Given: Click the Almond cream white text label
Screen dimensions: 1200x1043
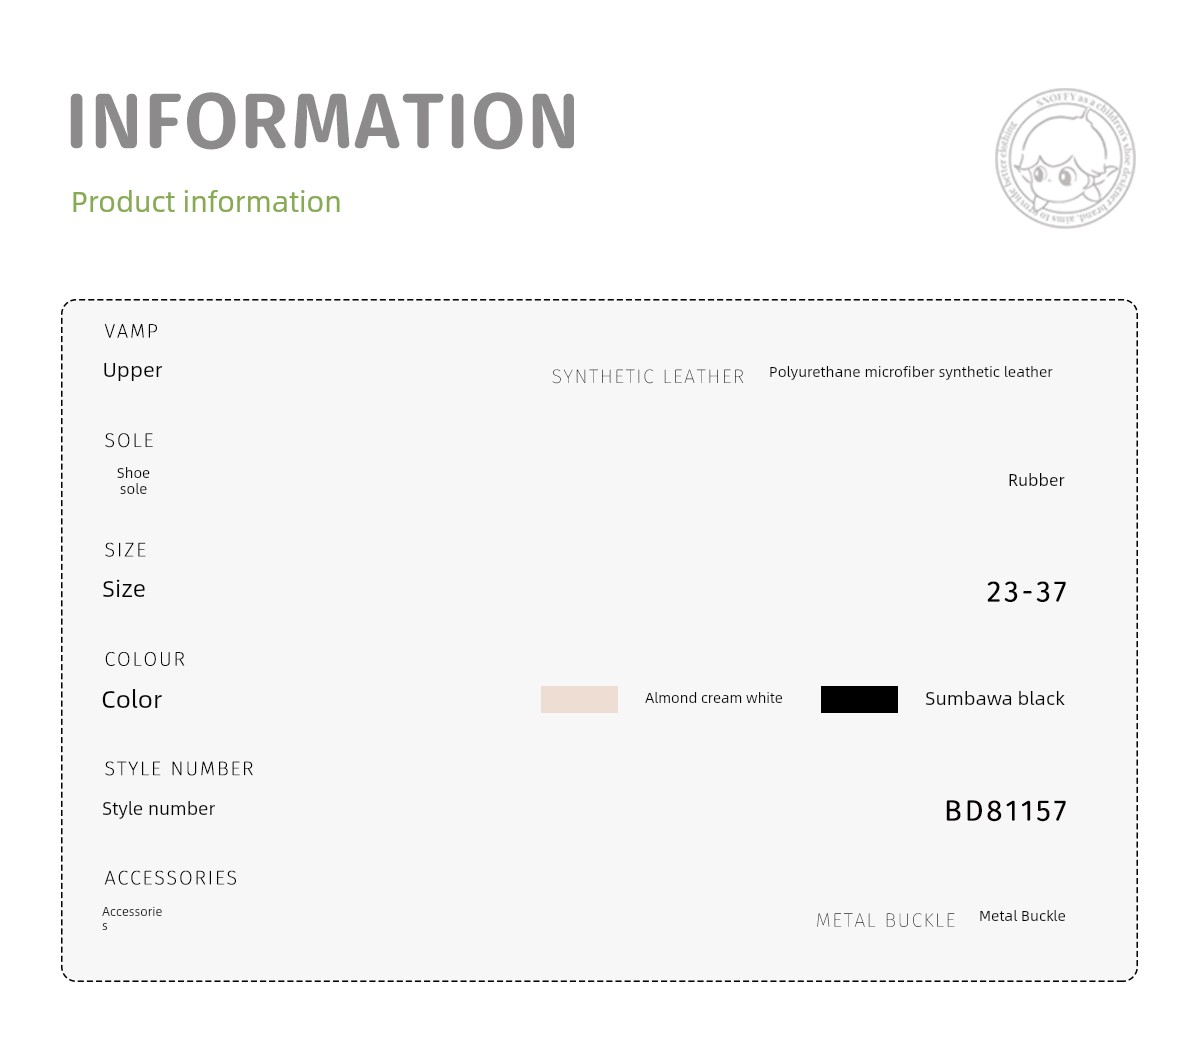Looking at the screenshot, I should [714, 698].
